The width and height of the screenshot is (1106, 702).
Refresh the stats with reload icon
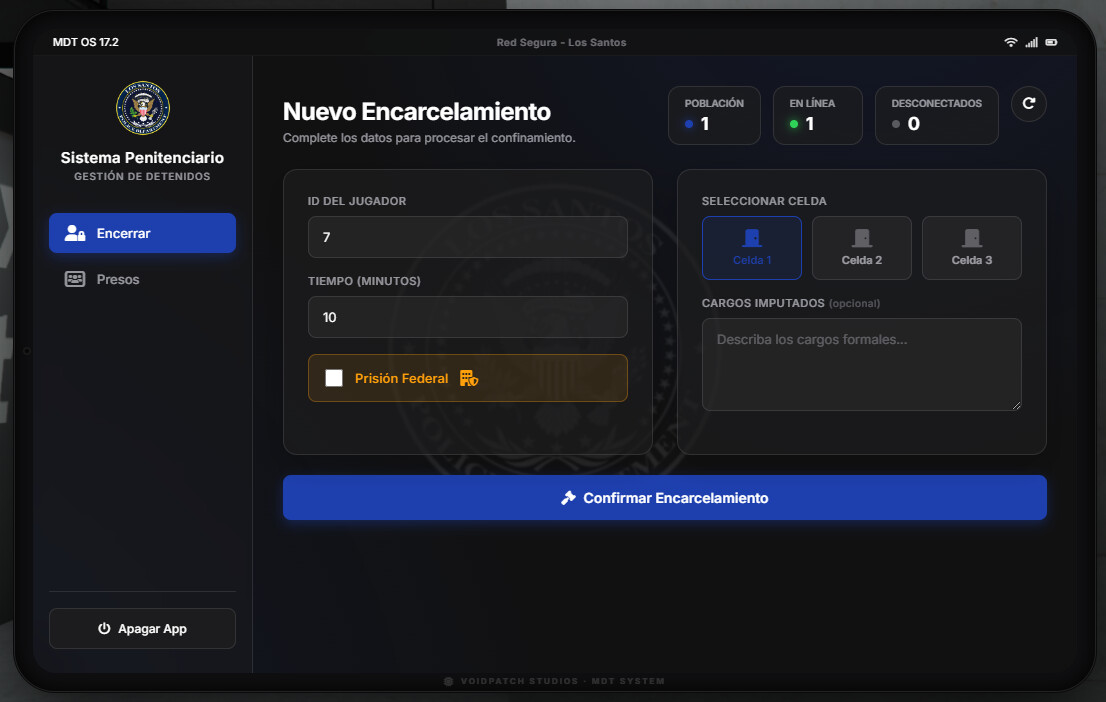coord(1028,104)
